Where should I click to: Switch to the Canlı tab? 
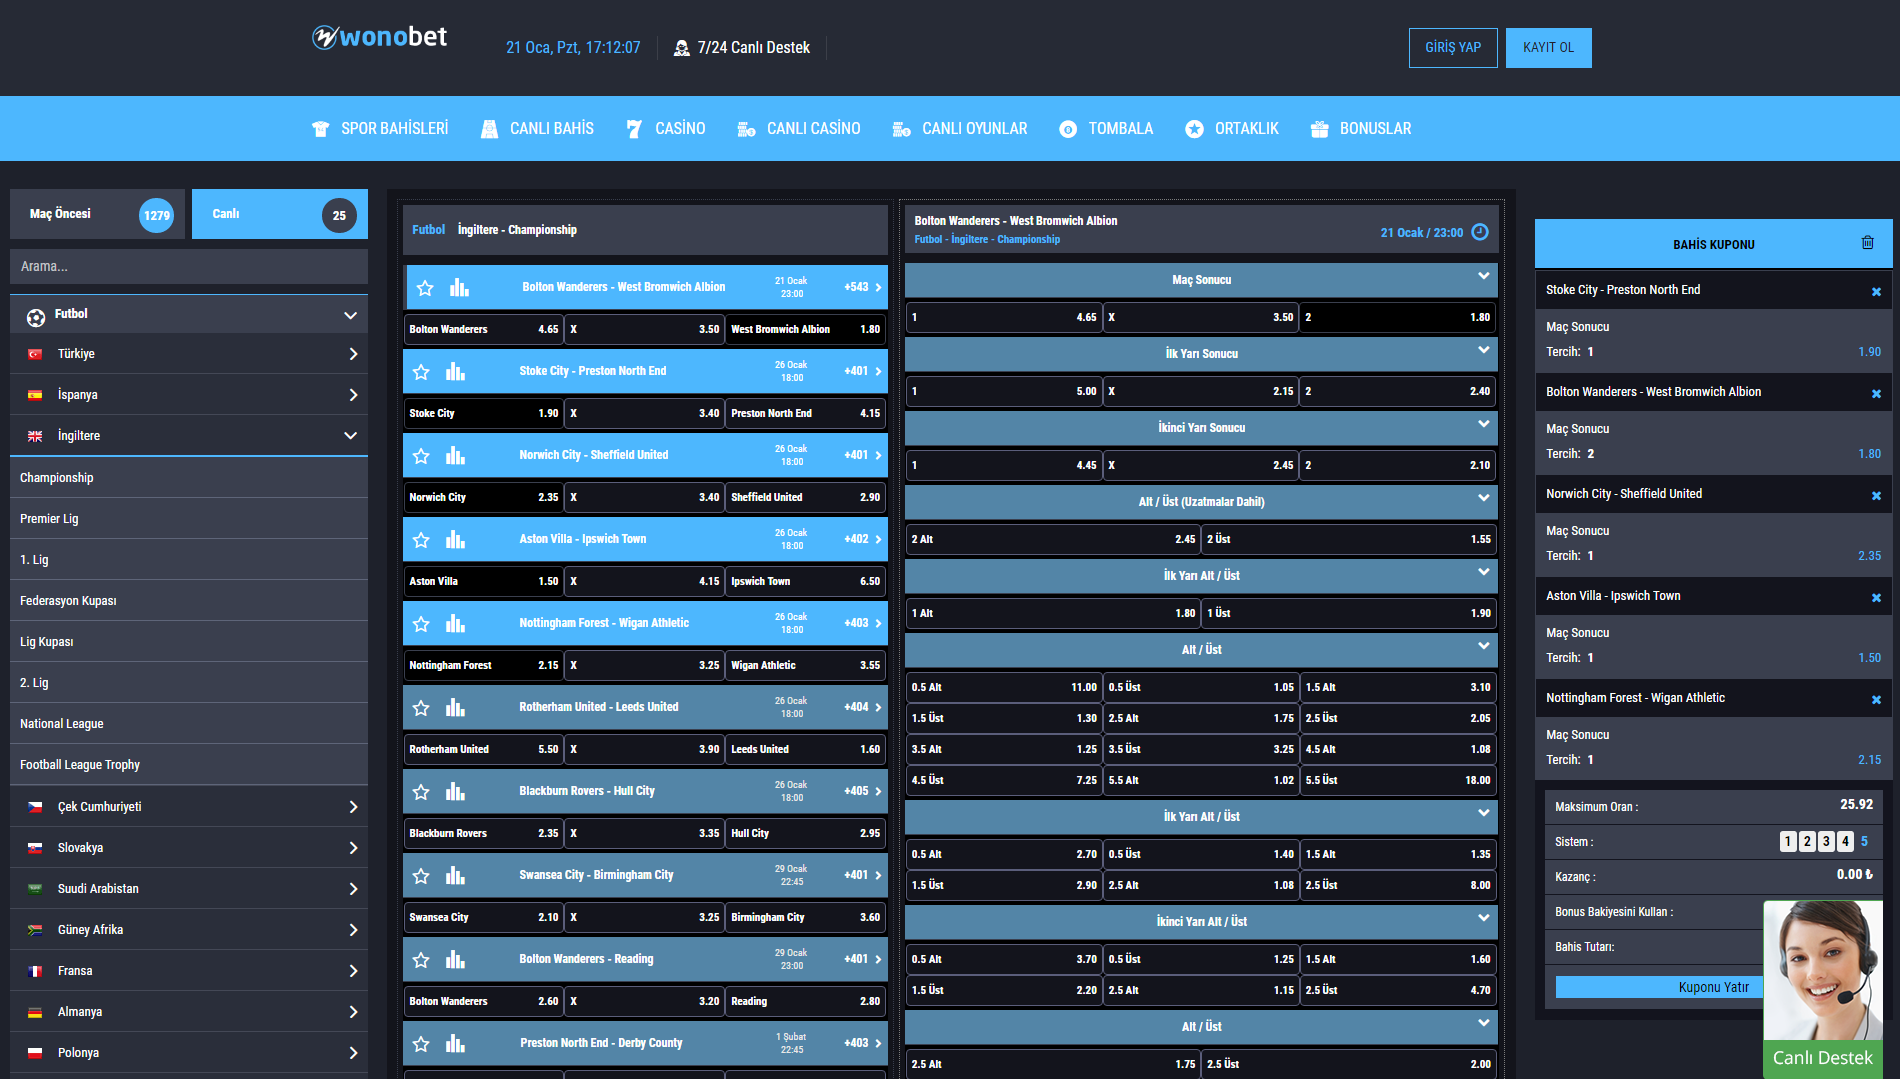point(279,214)
